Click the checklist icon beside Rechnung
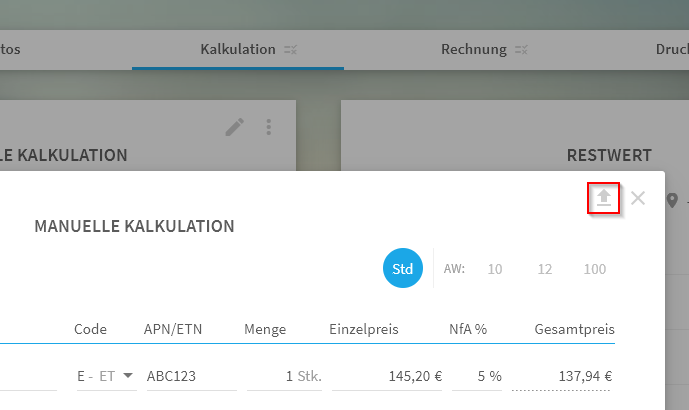 point(521,50)
